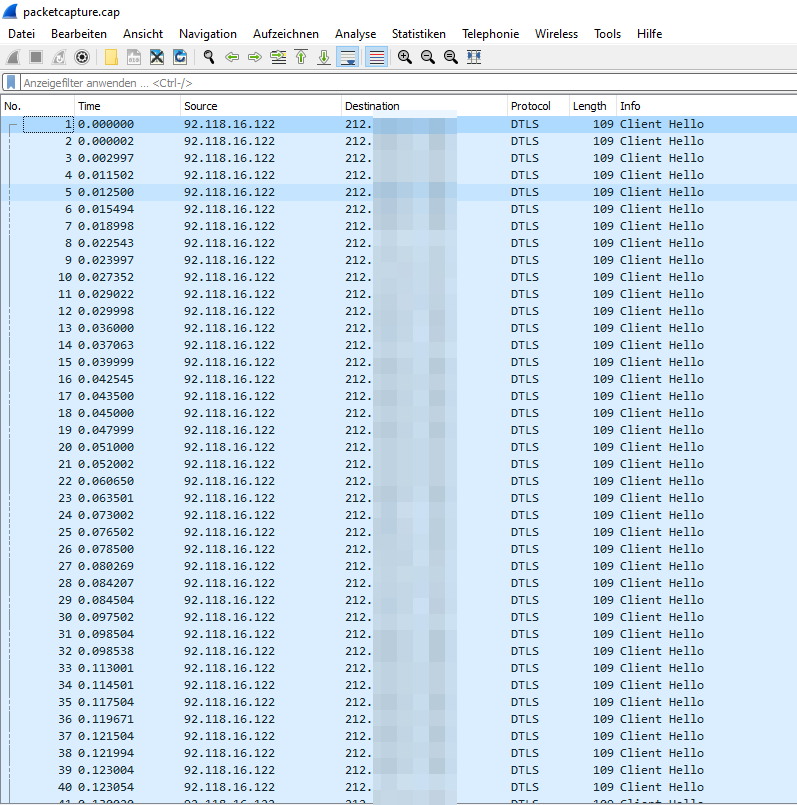This screenshot has width=797, height=805.
Task: Close the capture file icon
Action: coord(157,57)
